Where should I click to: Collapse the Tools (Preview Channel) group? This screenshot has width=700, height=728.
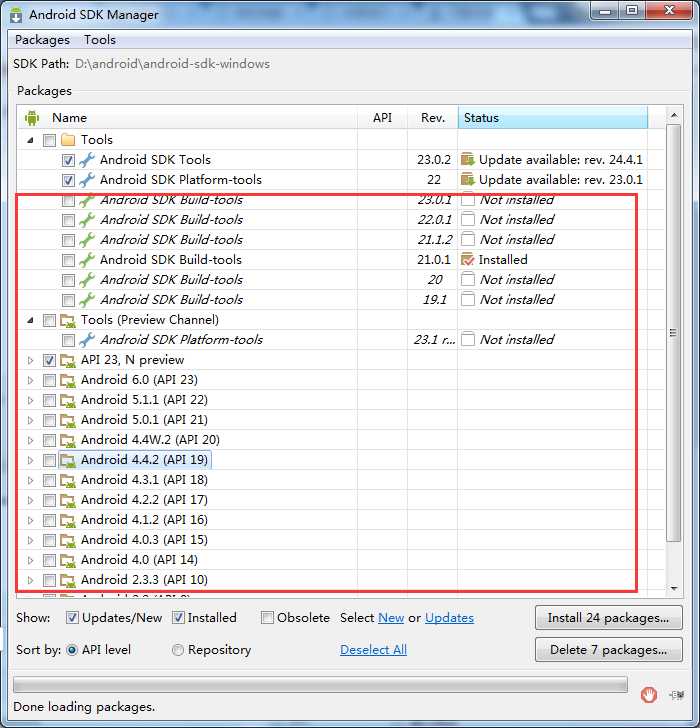tap(31, 320)
